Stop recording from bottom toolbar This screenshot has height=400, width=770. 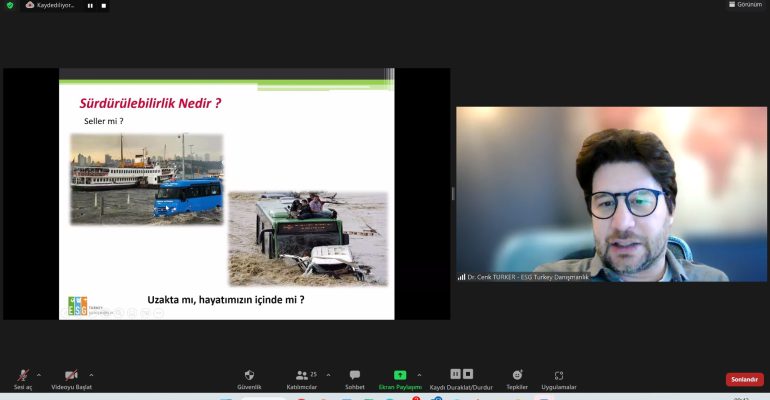(x=468, y=374)
